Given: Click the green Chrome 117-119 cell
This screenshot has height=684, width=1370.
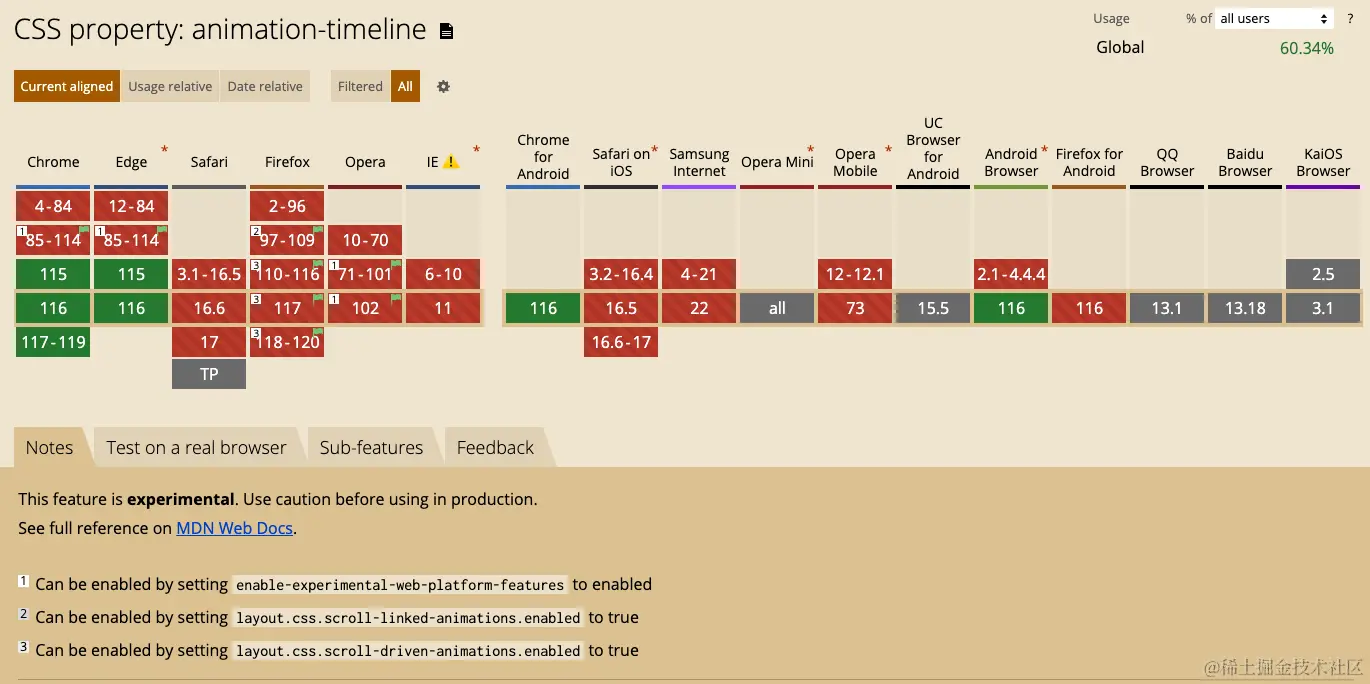Looking at the screenshot, I should coord(53,342).
